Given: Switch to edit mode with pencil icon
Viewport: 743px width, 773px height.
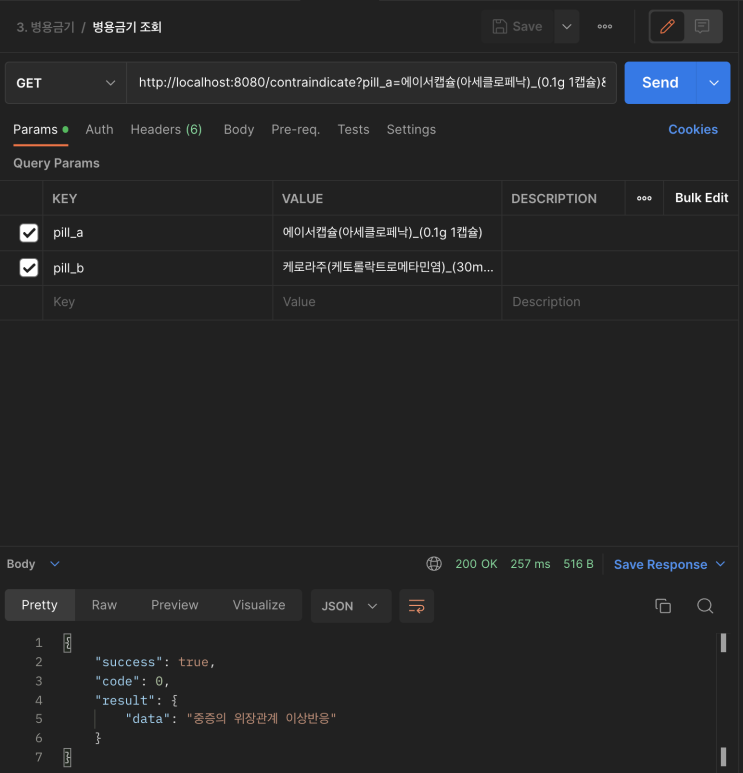Looking at the screenshot, I should [x=667, y=27].
